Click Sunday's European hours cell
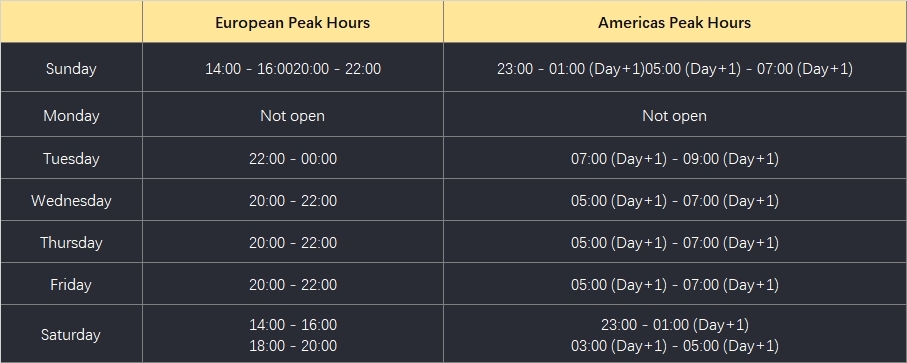Screen dimensions: 907x363 click(x=293, y=69)
